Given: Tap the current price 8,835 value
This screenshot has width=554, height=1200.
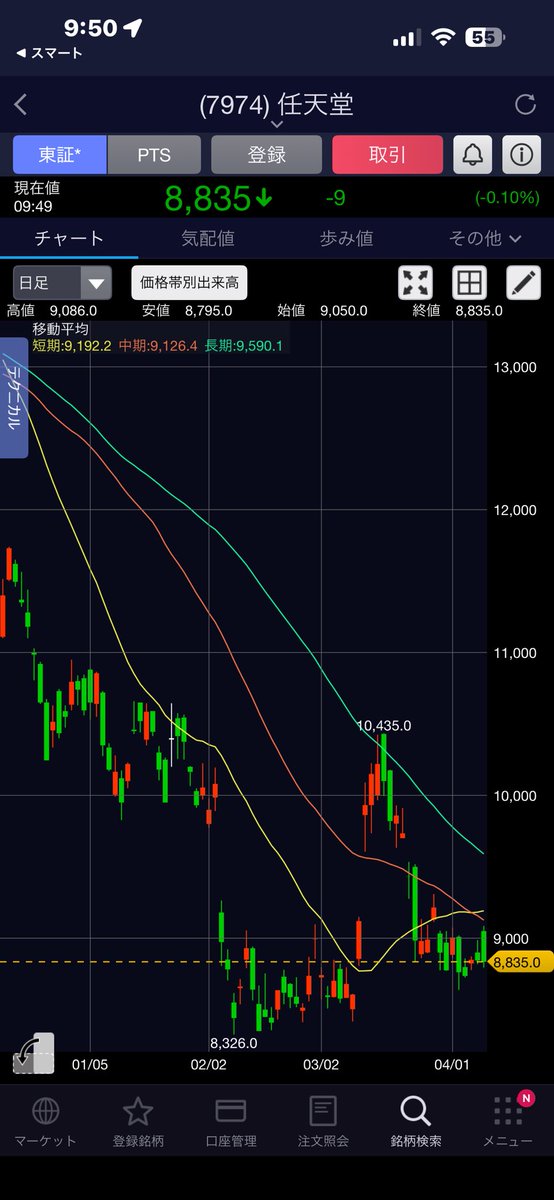Looking at the screenshot, I should (x=207, y=199).
